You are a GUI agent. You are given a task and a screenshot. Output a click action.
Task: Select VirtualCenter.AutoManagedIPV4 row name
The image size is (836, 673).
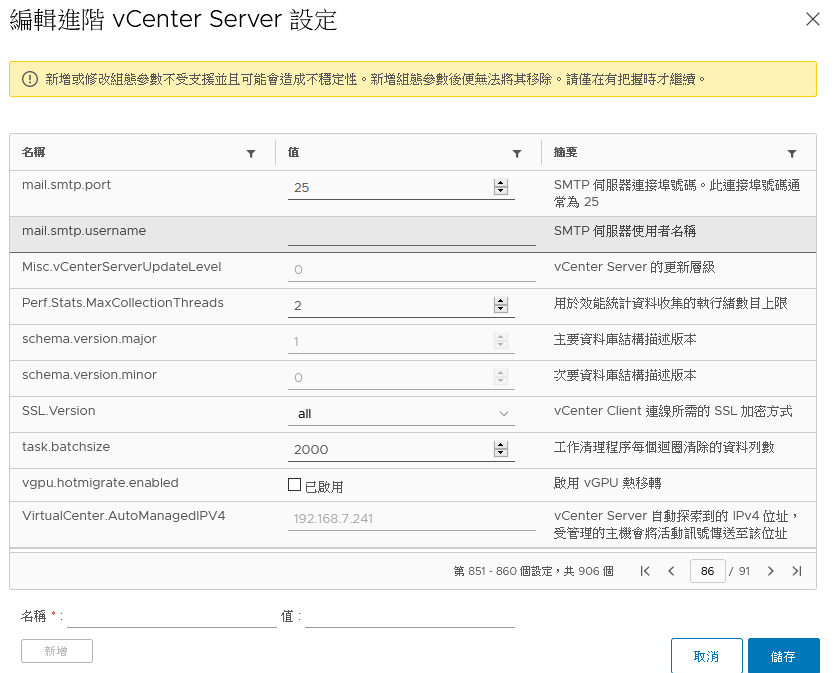pos(123,516)
